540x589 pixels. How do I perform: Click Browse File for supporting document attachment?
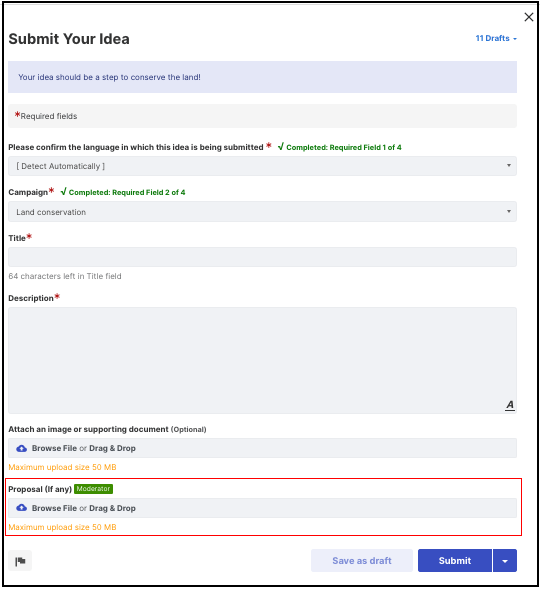point(54,448)
